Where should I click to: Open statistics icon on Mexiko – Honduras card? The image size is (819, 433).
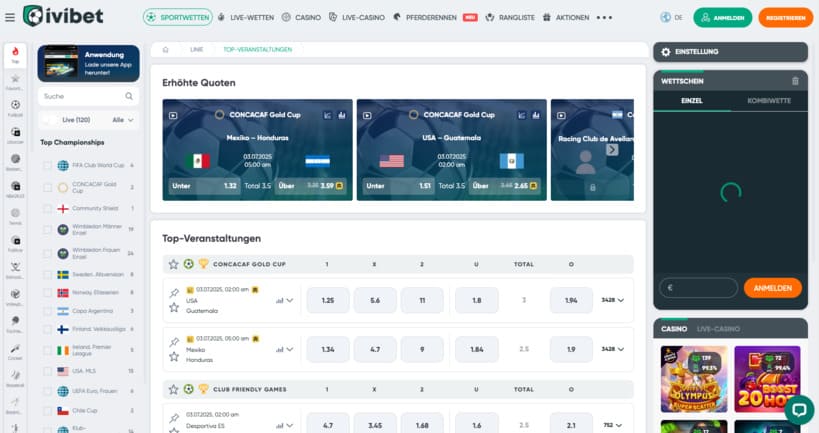(x=327, y=115)
